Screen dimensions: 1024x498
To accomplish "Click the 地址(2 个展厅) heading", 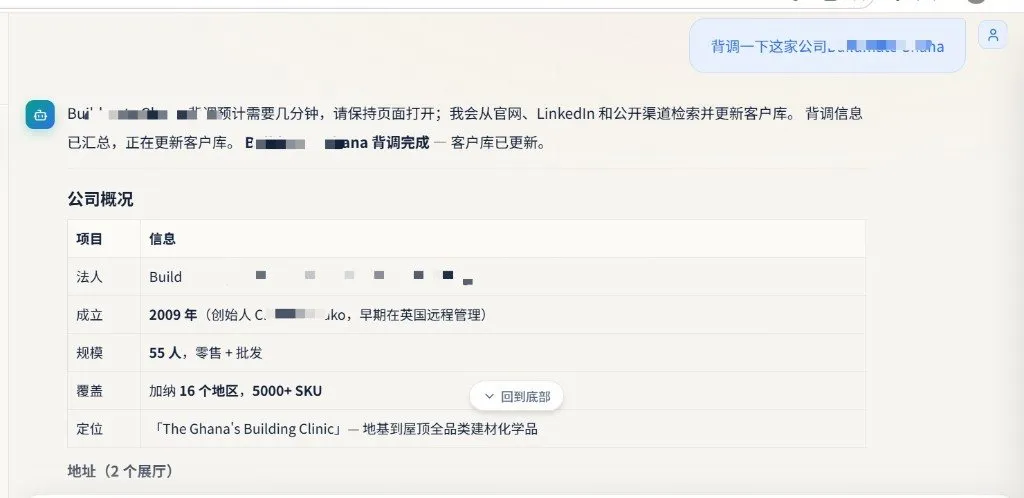I will point(121,471).
